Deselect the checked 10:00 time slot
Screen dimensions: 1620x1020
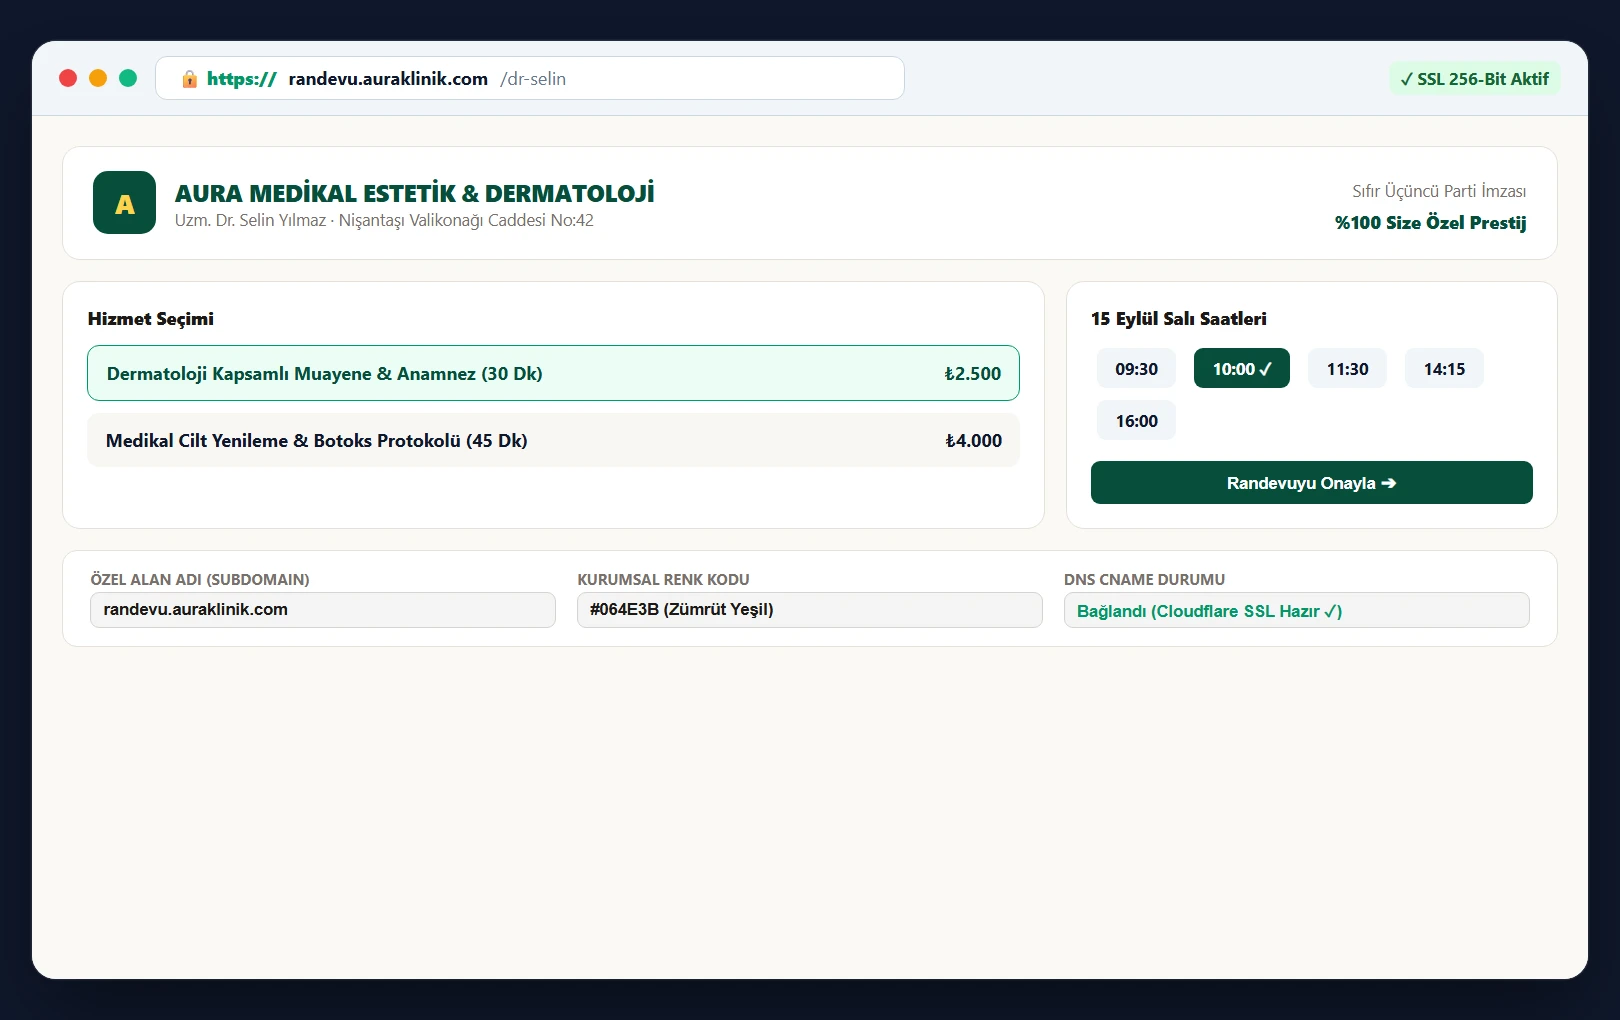tap(1242, 369)
